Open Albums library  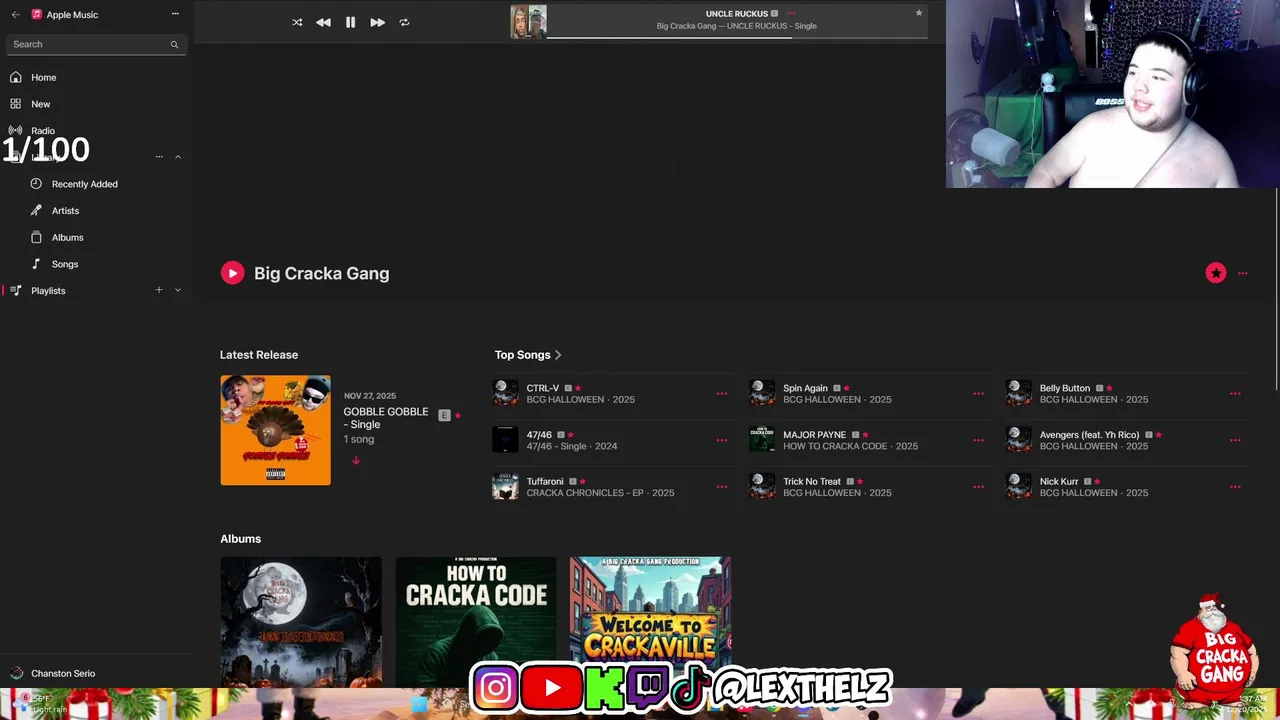pos(67,237)
